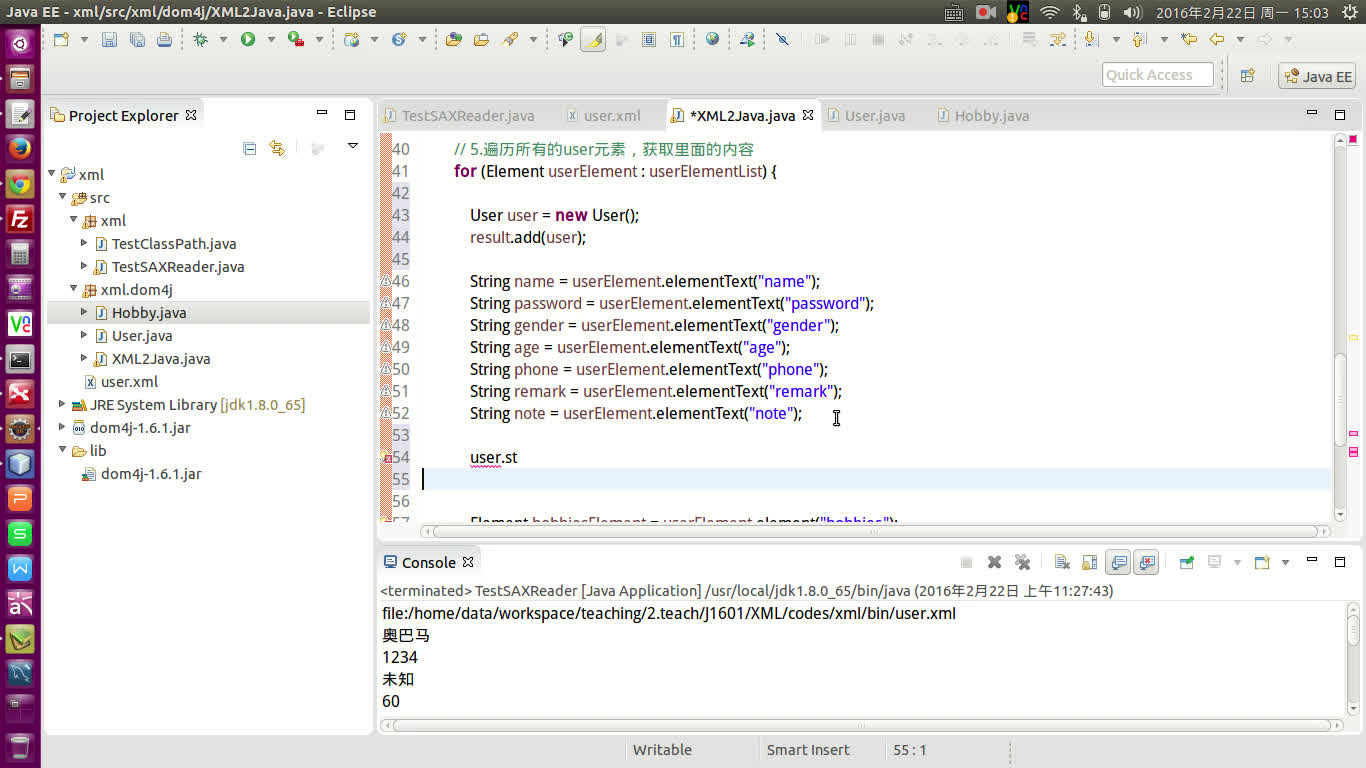This screenshot has width=1366, height=768.
Task: Remove all terminated launches in Console toolbar
Action: pyautogui.click(x=1022, y=561)
